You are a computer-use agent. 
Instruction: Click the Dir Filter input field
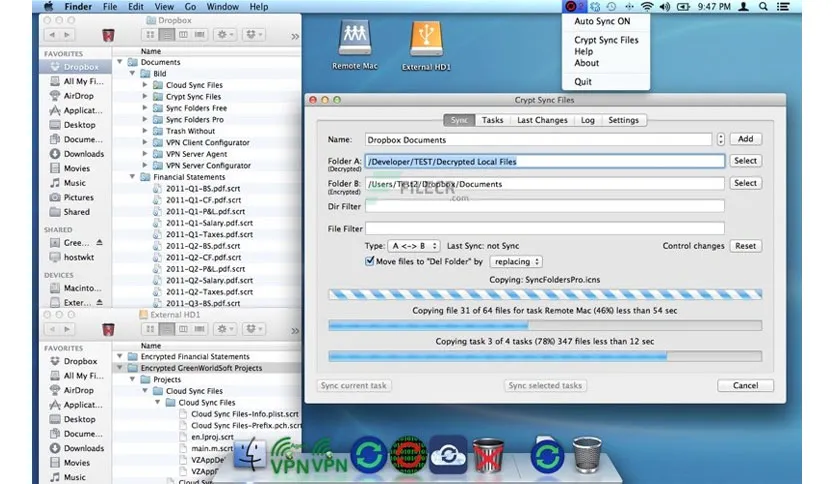544,206
